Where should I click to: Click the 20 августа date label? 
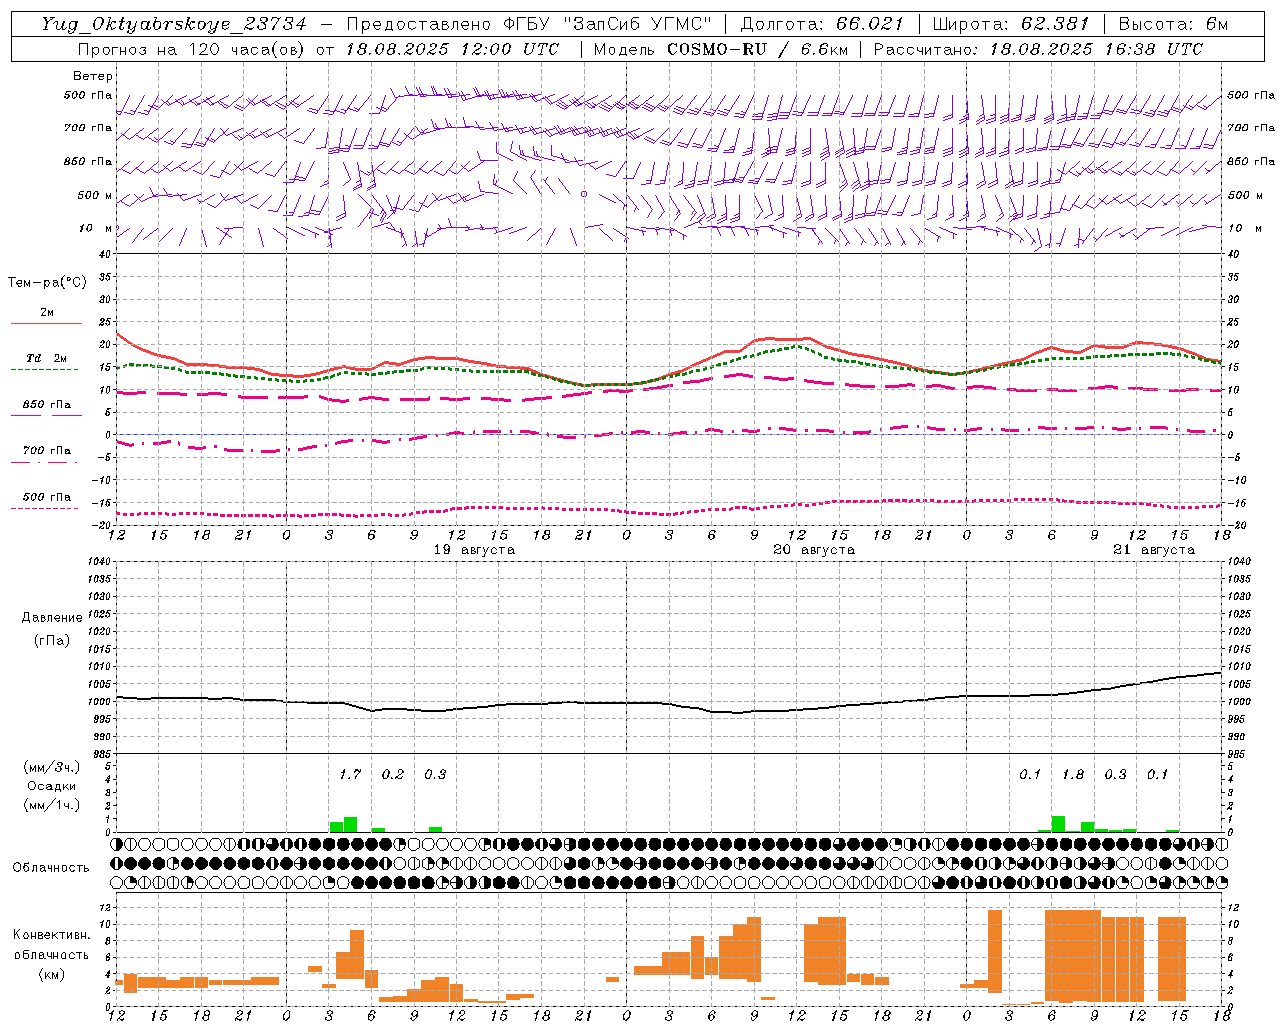click(814, 550)
